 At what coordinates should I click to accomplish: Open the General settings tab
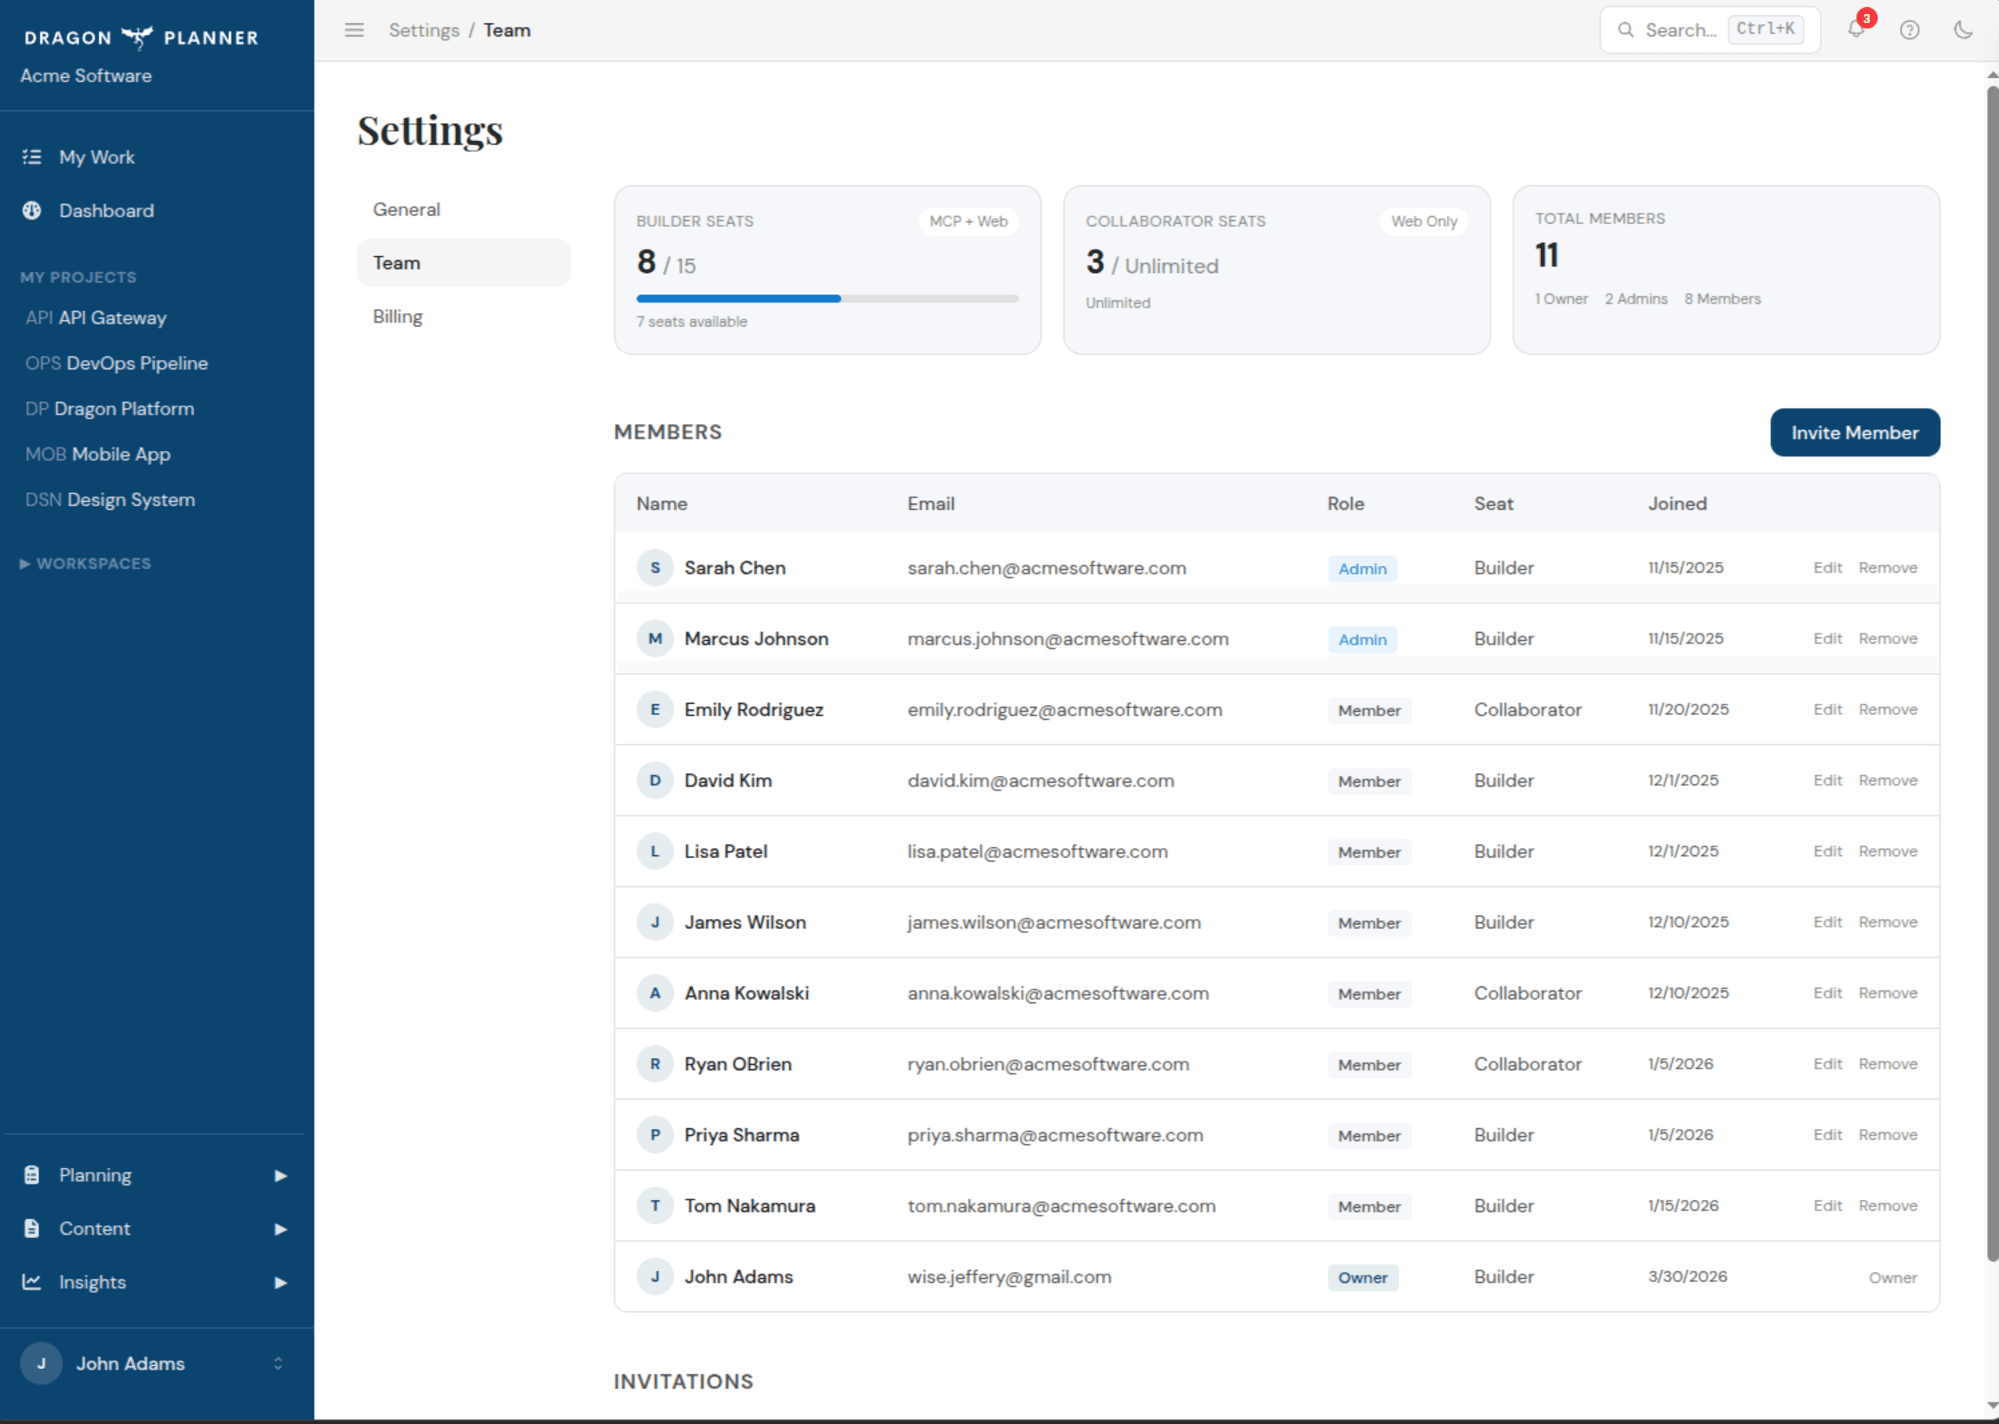coord(406,209)
